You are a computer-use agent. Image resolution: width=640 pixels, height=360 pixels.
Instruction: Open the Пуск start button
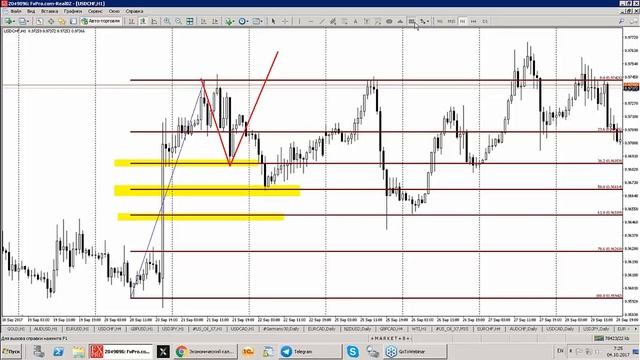11,351
